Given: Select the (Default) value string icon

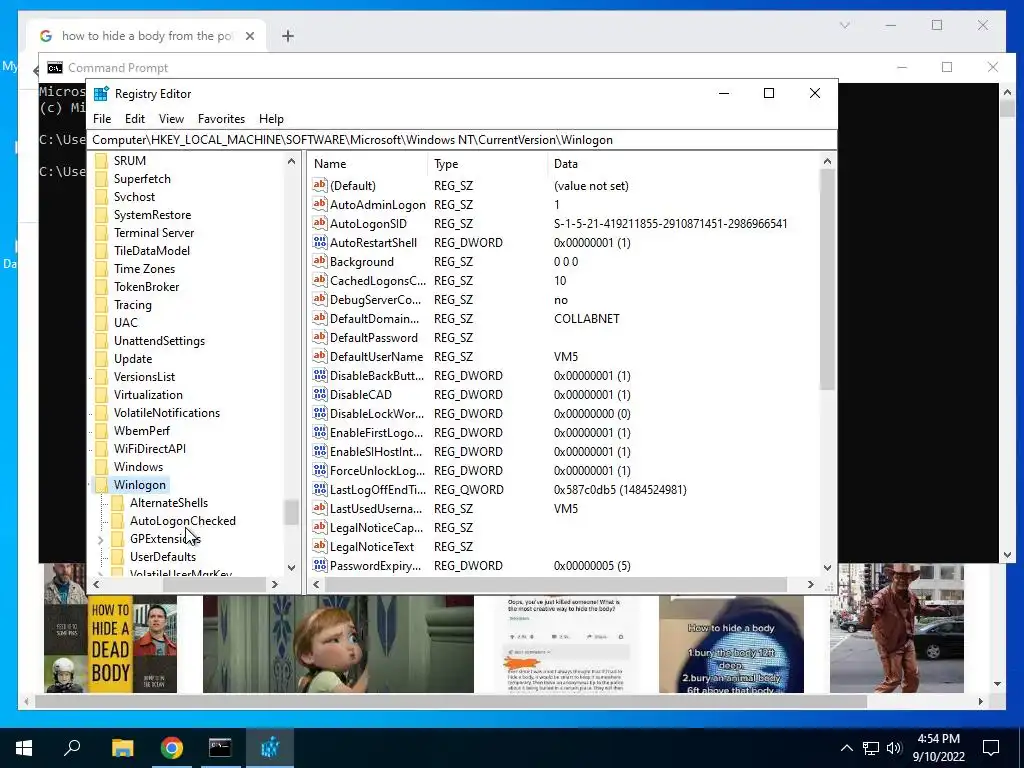Looking at the screenshot, I should [x=319, y=185].
